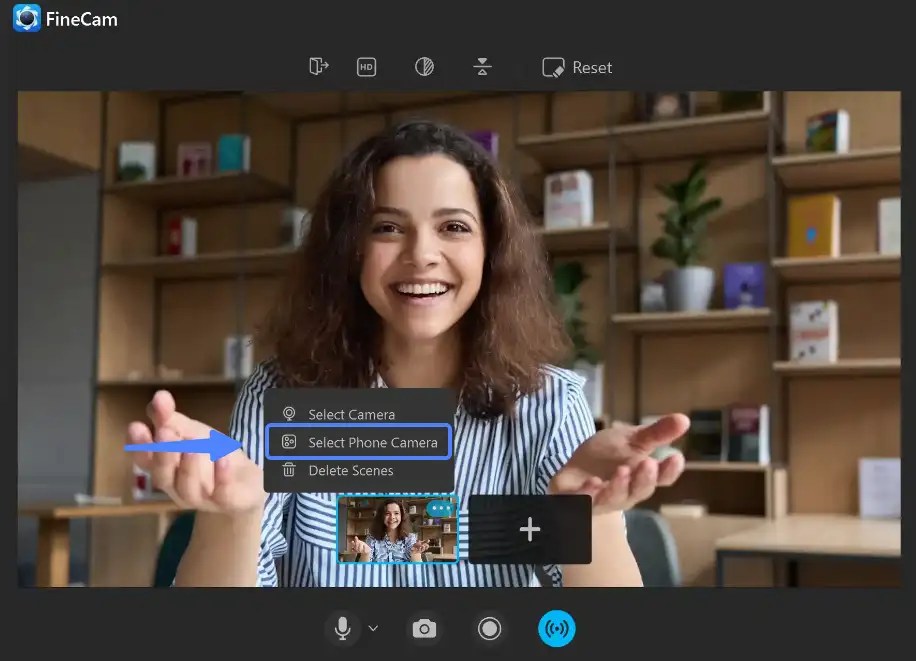
Task: Take a snapshot with the camera icon
Action: coord(424,628)
